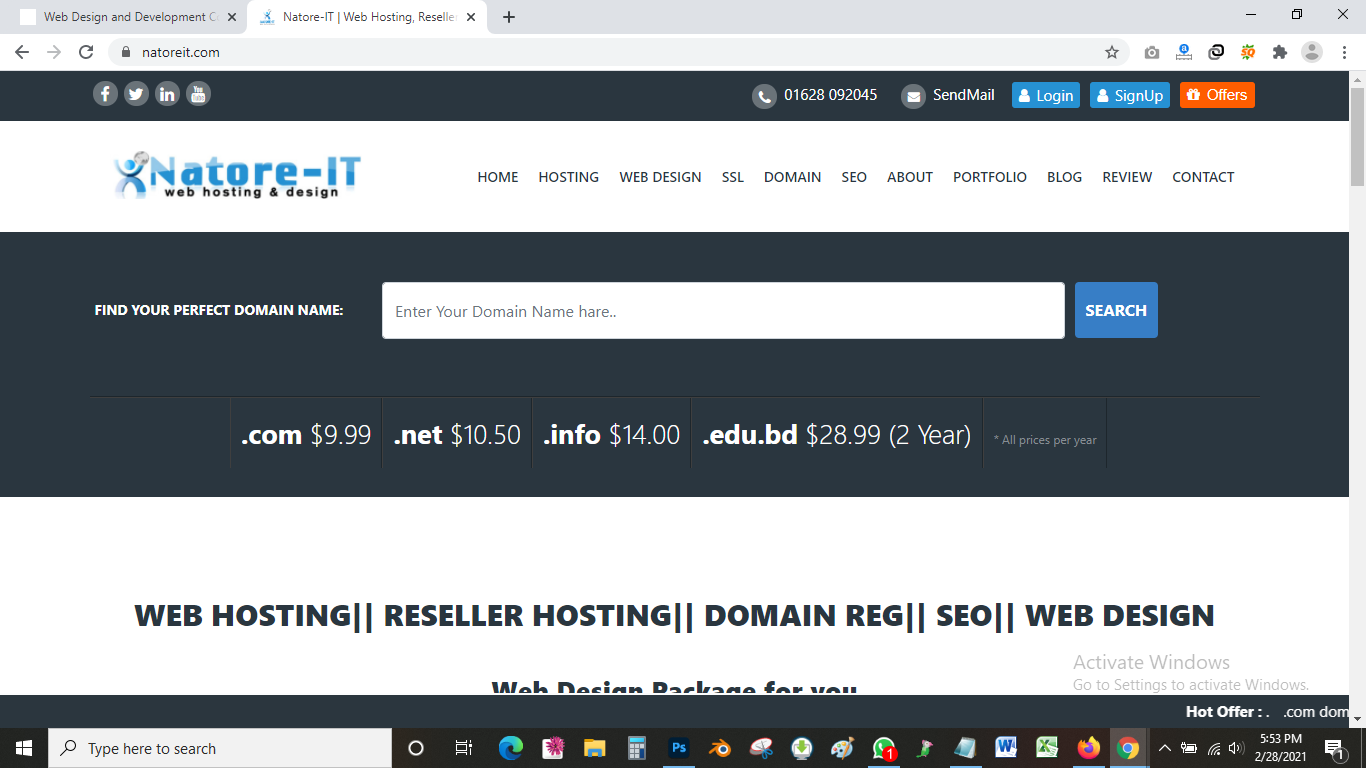
Task: Open the PORTFOLIO menu item
Action: pos(990,177)
